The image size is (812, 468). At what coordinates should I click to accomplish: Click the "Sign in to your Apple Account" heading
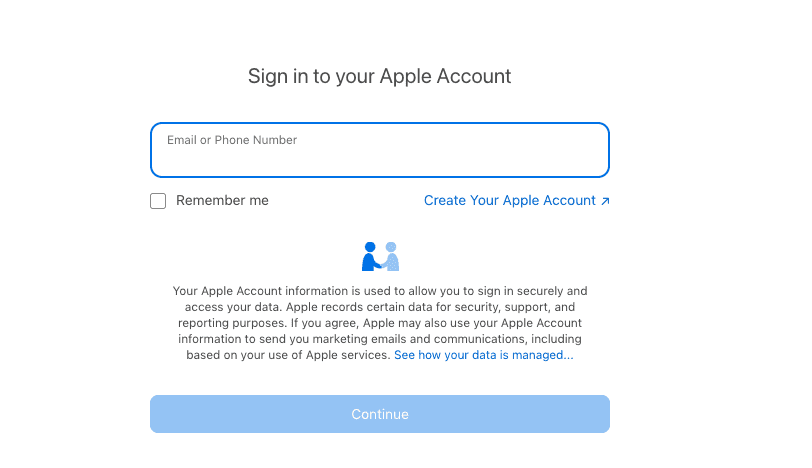coord(379,76)
